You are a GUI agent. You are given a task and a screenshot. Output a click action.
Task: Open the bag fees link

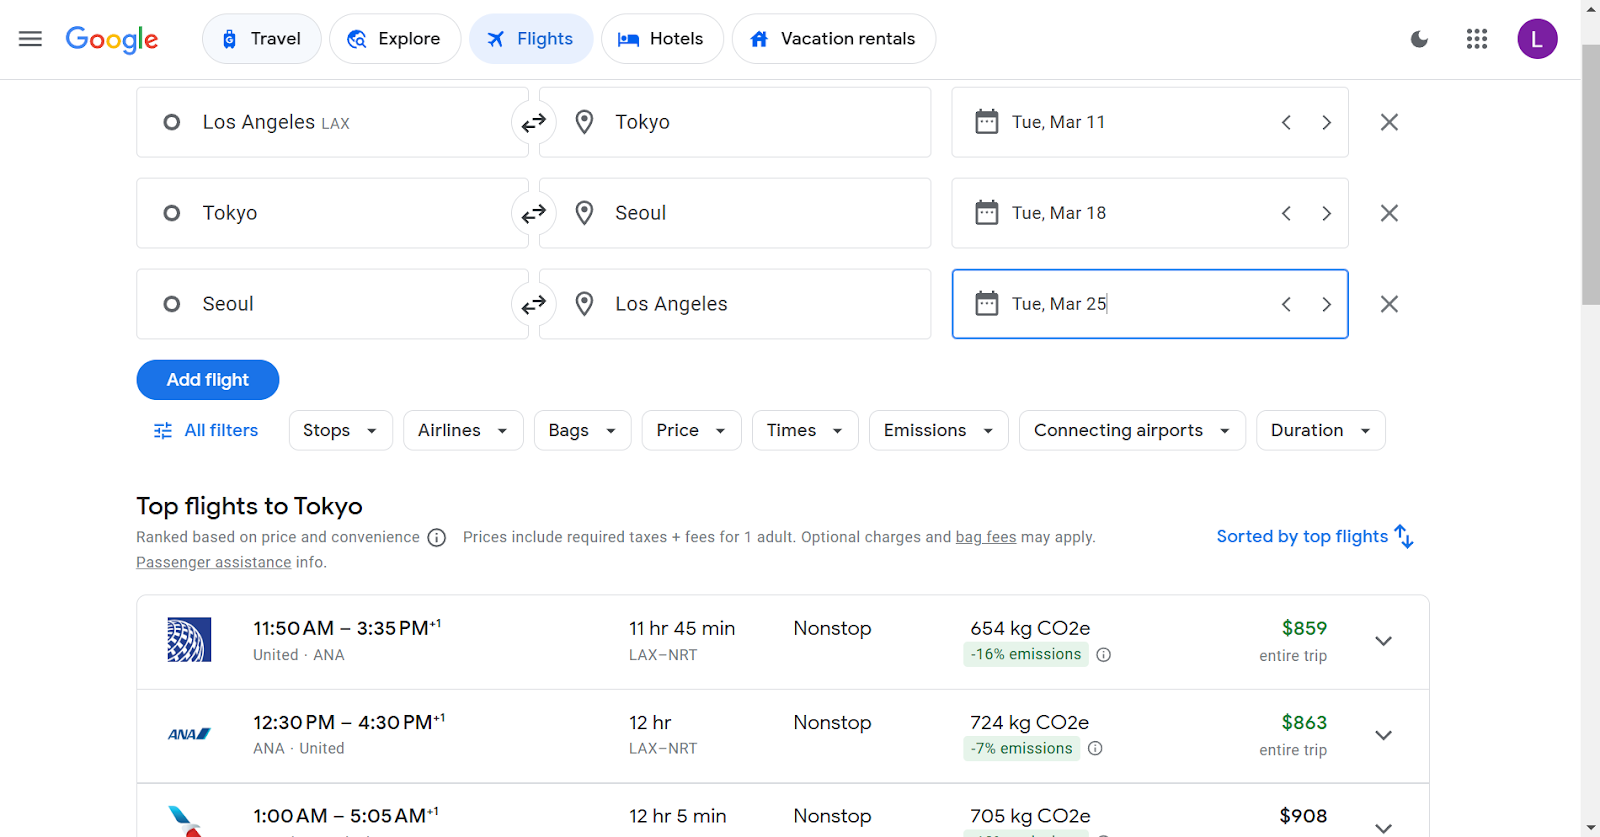coord(986,537)
